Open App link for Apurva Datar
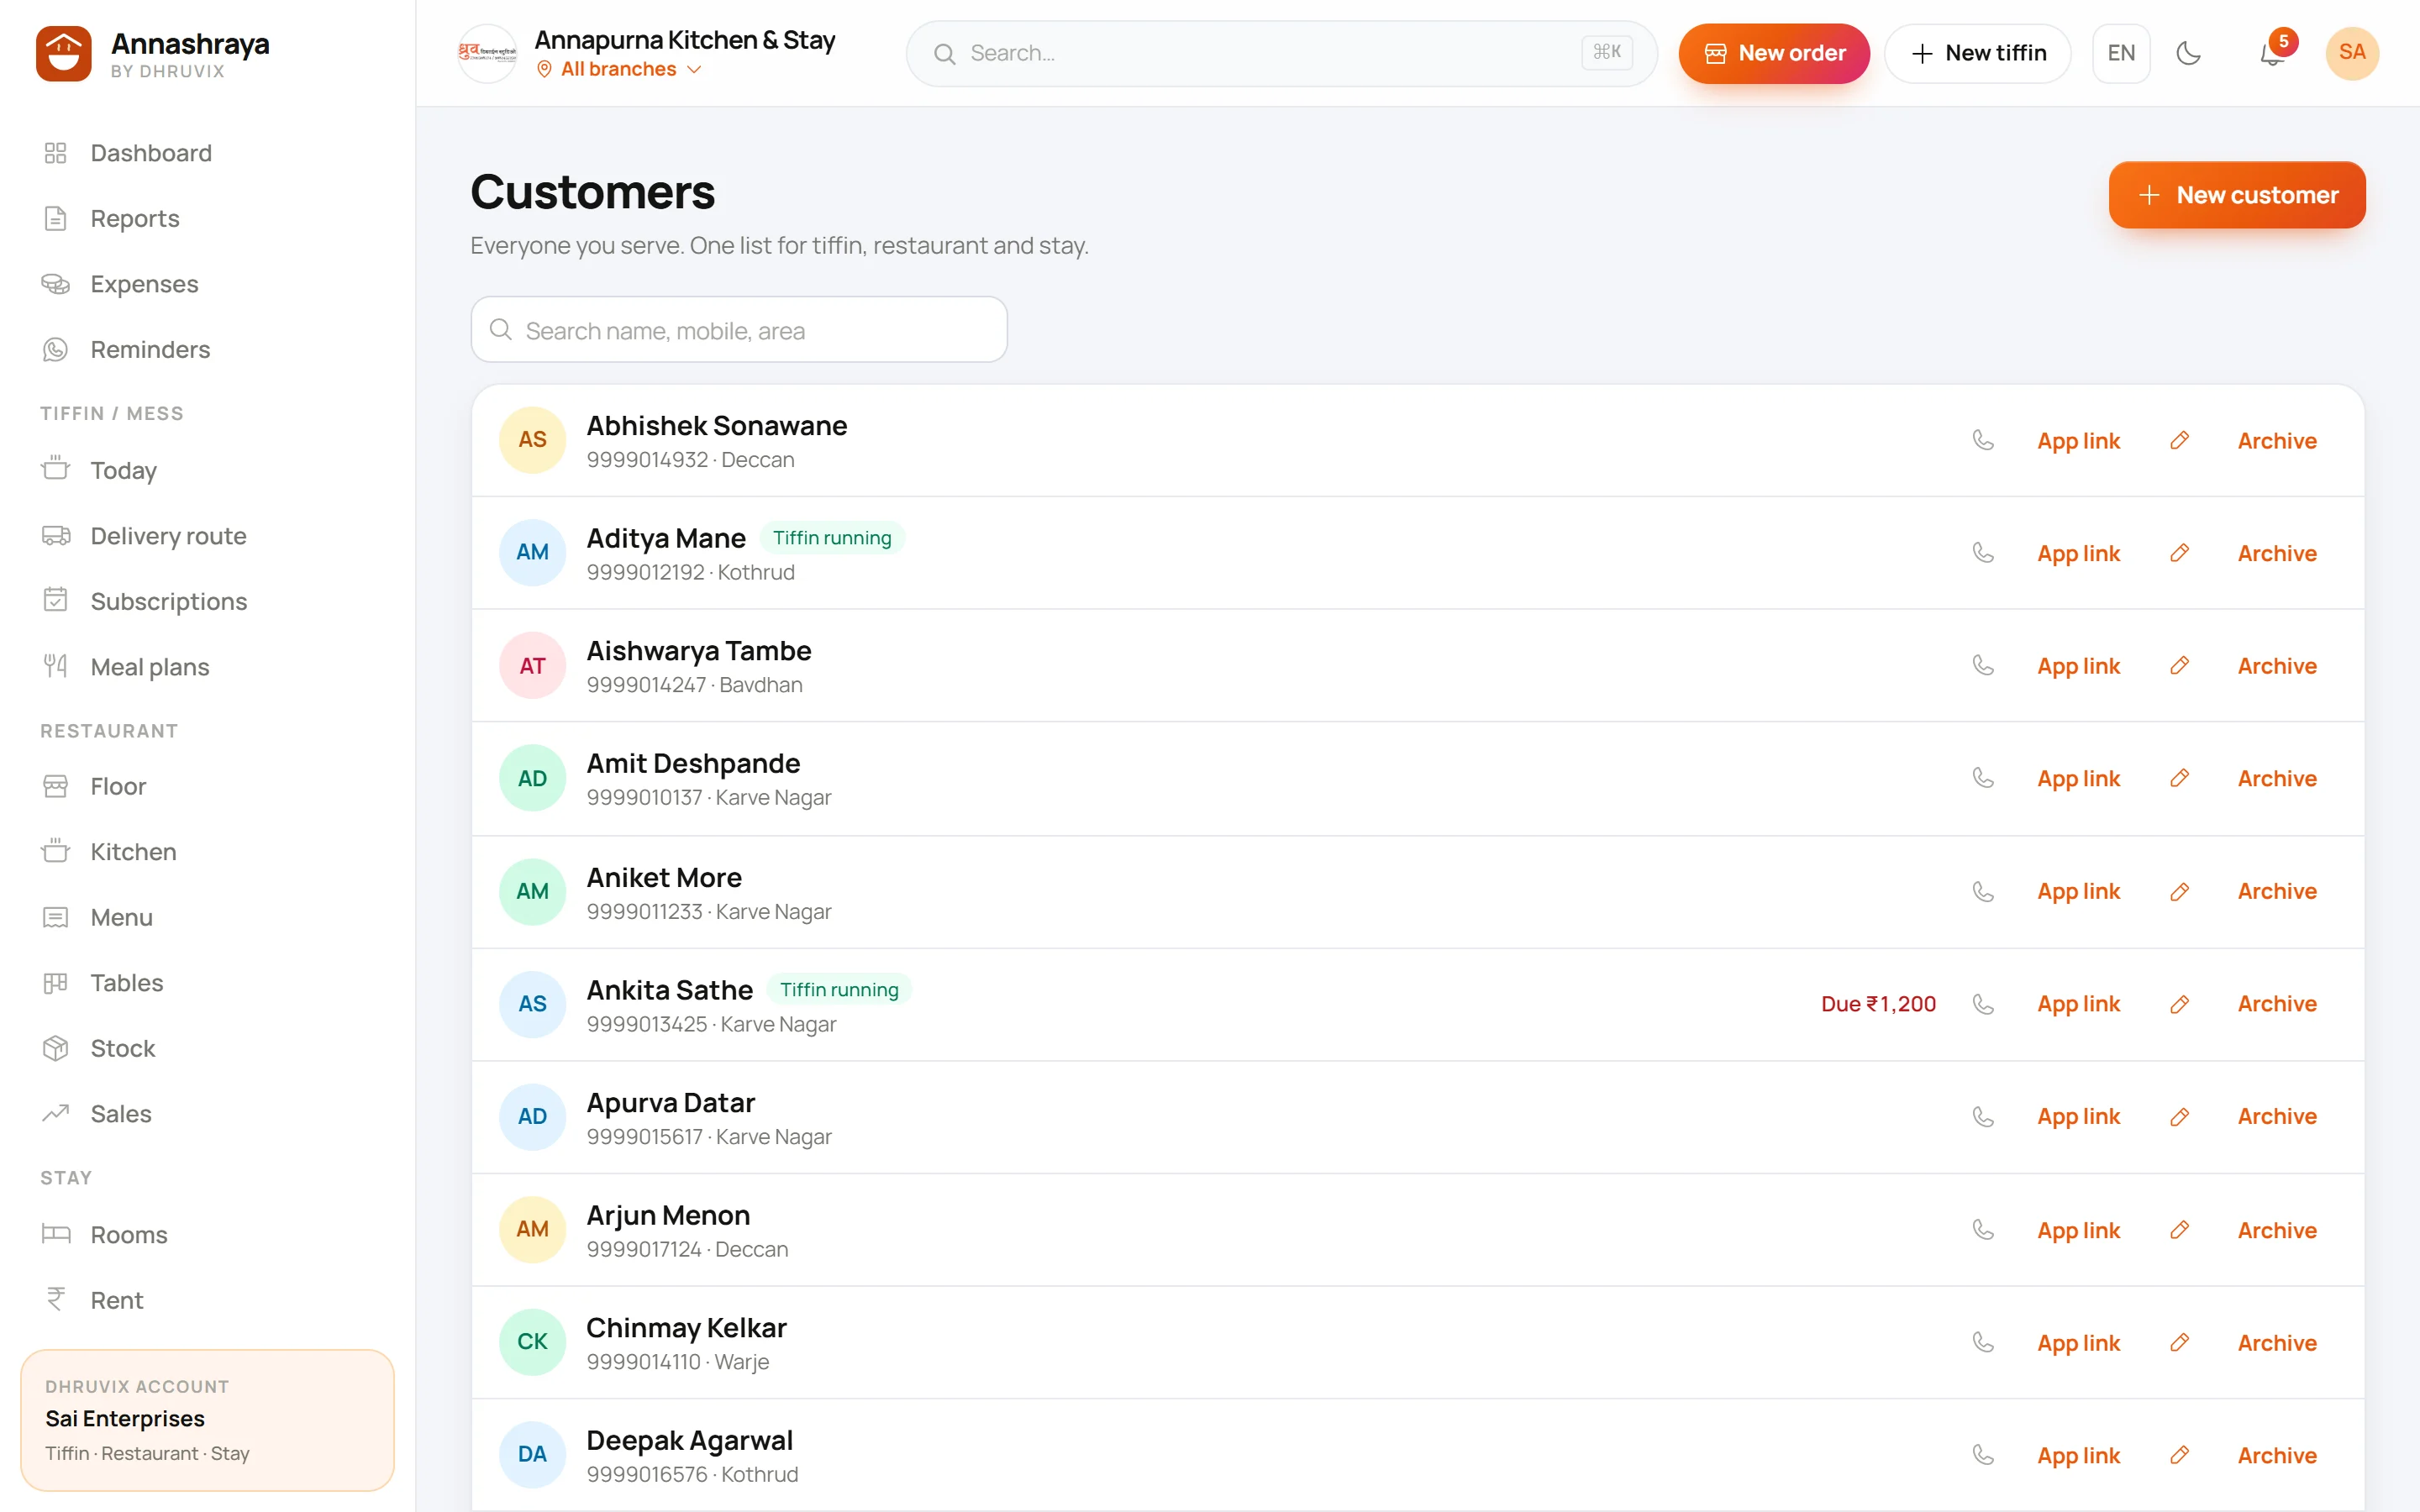The image size is (2420, 1512). [2077, 1116]
